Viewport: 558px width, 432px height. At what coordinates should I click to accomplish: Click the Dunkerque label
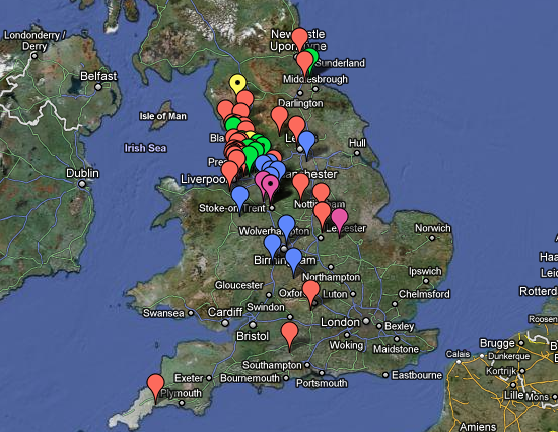coord(509,356)
